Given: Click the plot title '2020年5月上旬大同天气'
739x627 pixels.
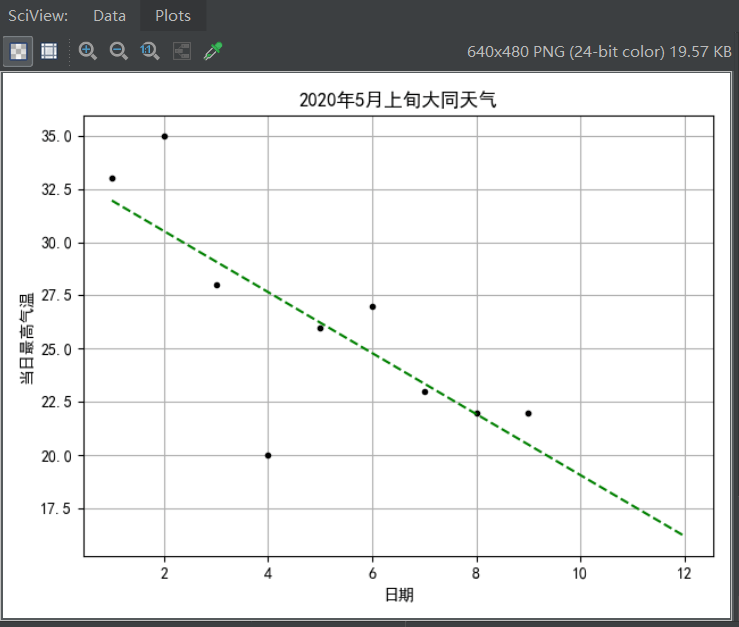Looking at the screenshot, I should (398, 100).
